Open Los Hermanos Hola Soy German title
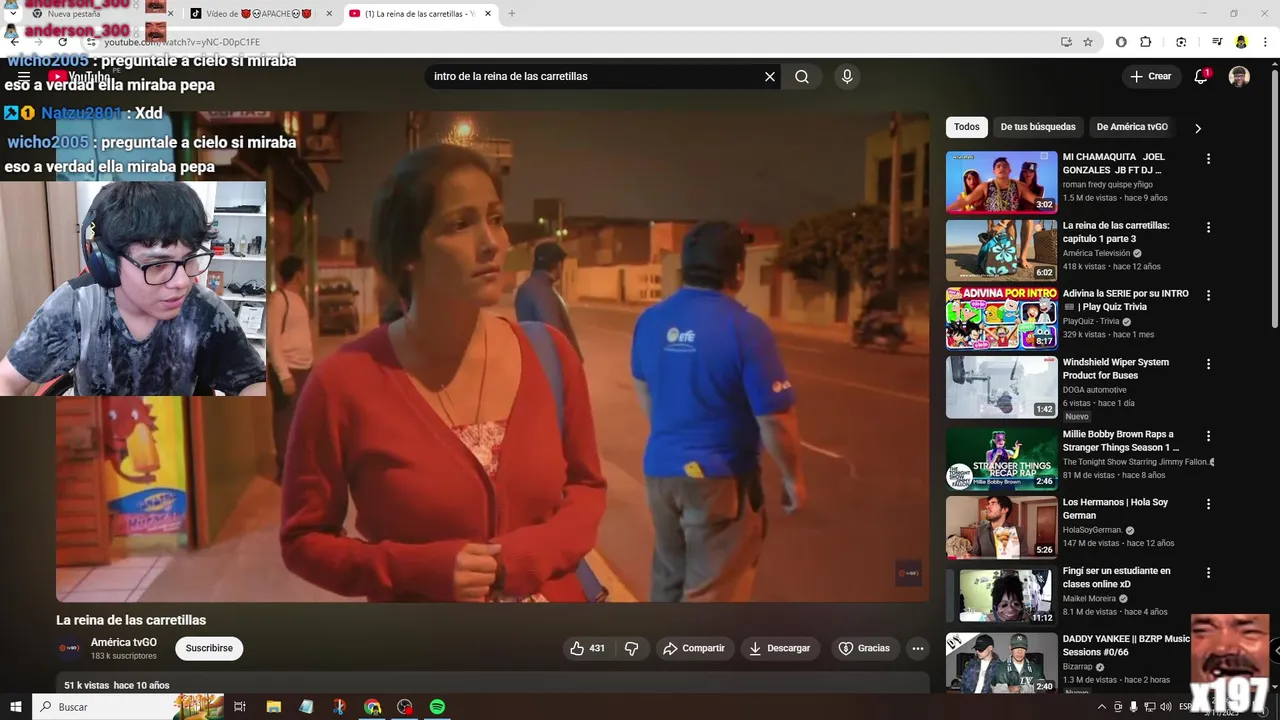Screen dimensions: 1280x720 pyautogui.click(x=1115, y=509)
